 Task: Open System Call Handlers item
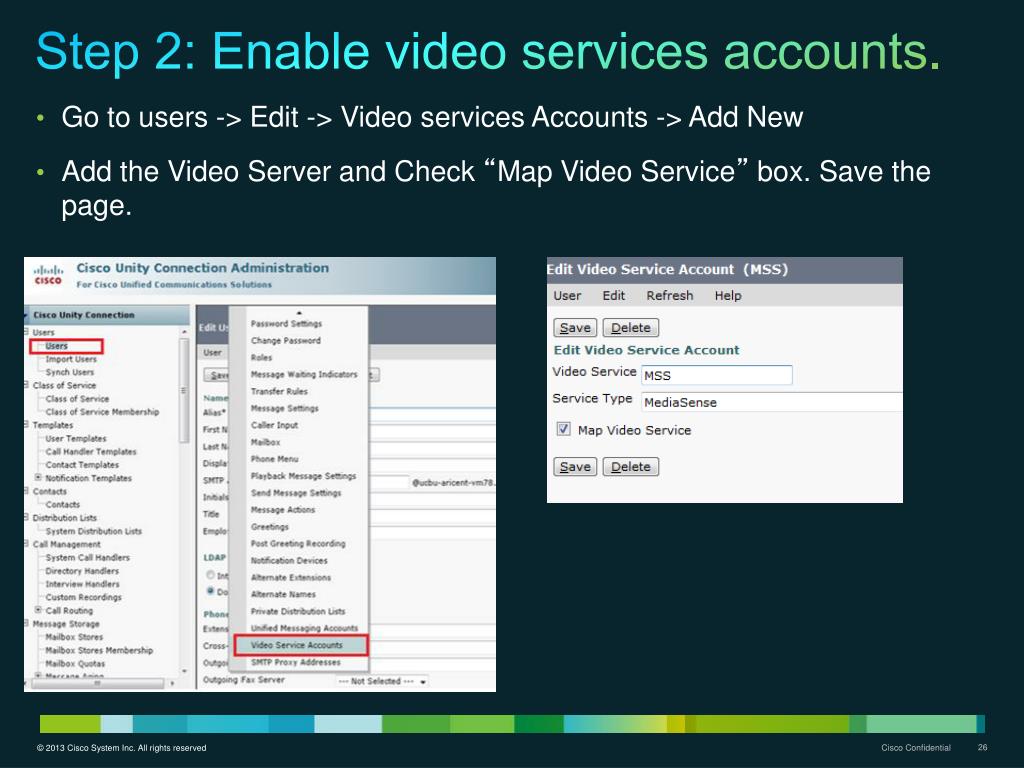point(87,557)
